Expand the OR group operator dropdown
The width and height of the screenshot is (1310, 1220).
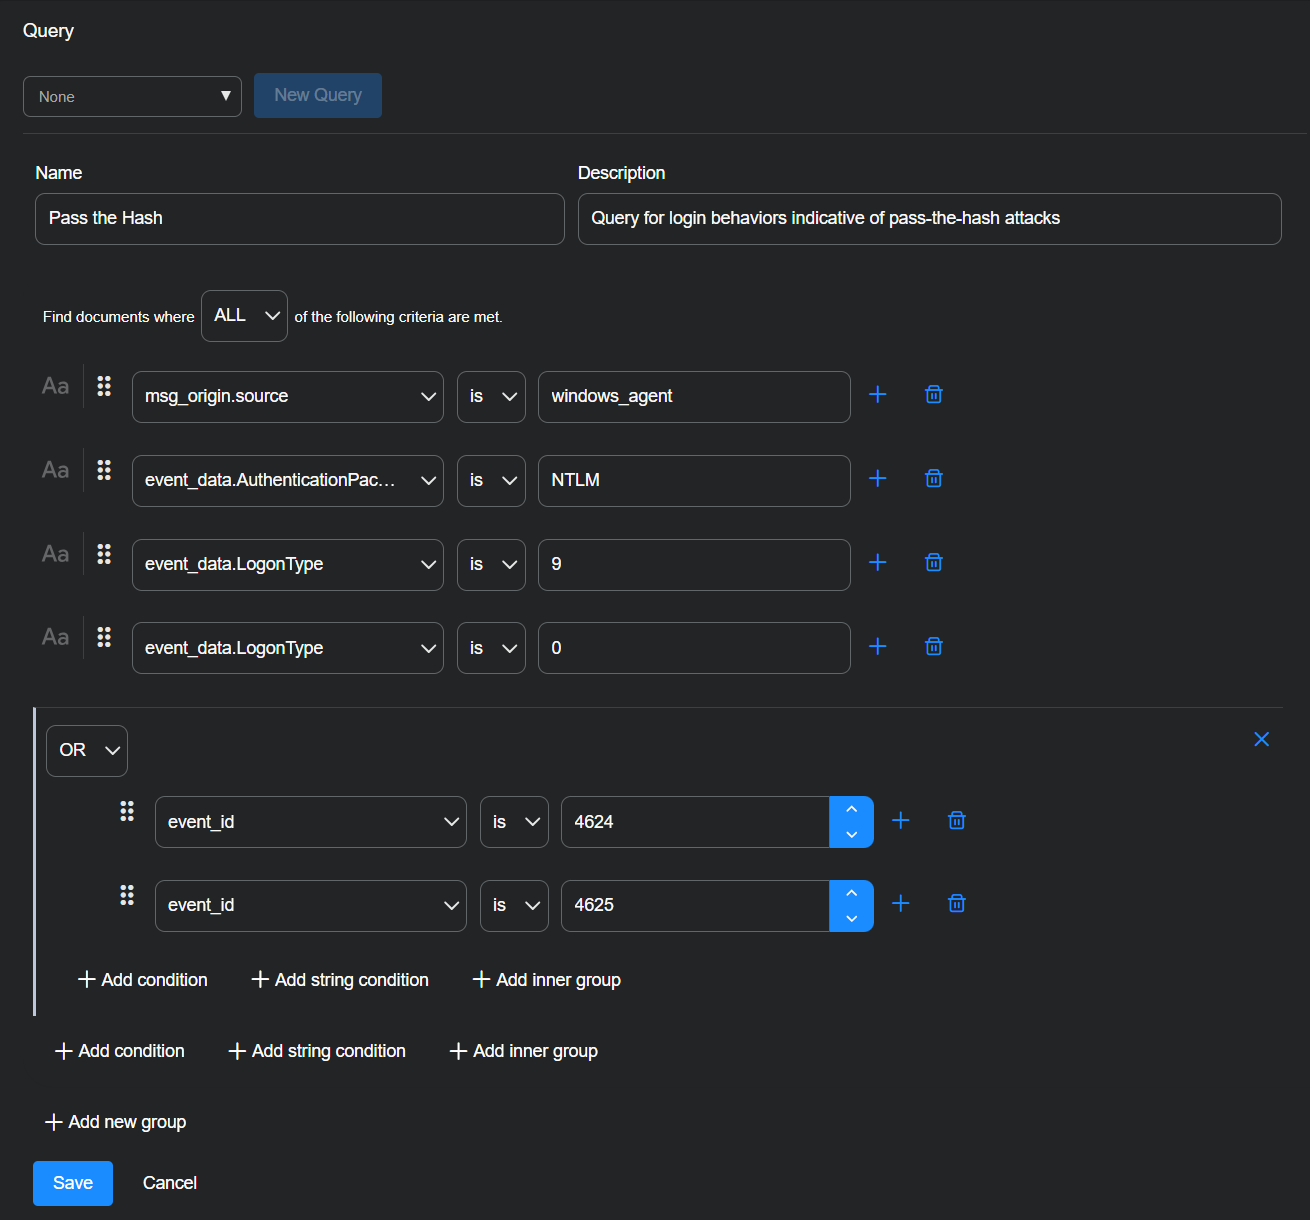click(x=87, y=751)
